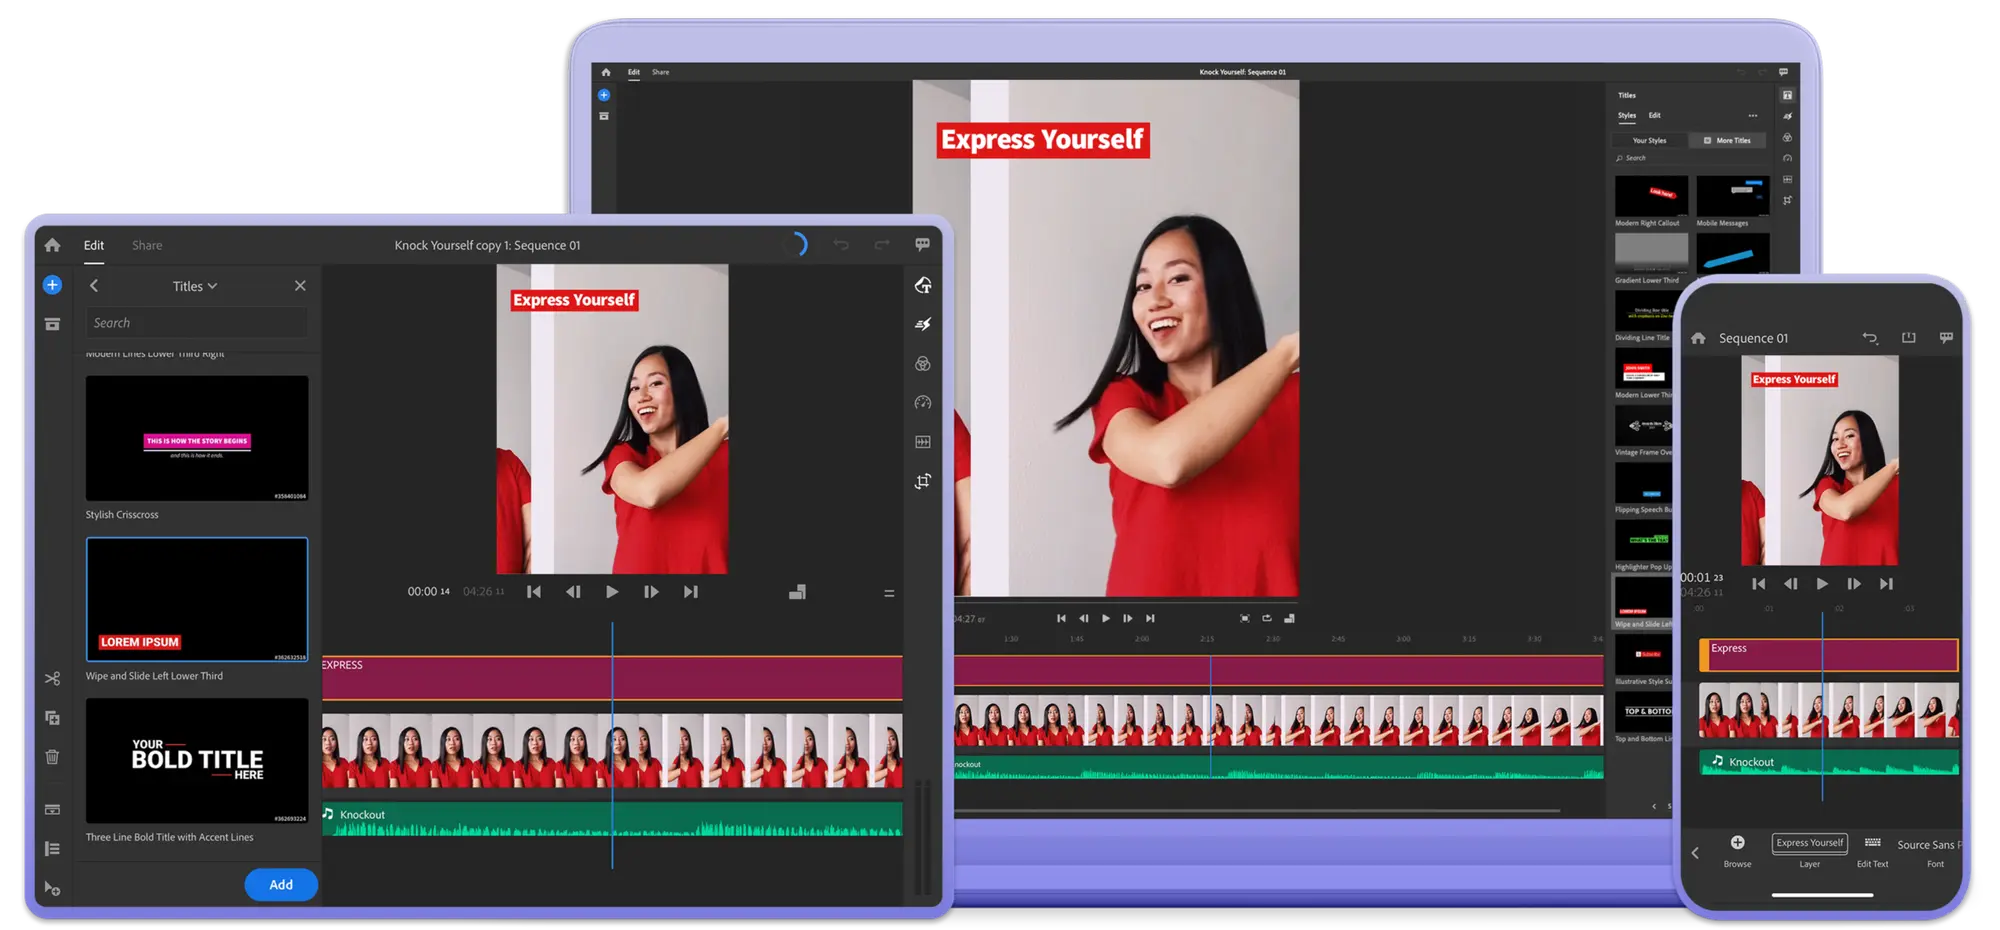Screen dimensions: 2000x930
Task: Open the Color adjustment icon on the toolbar
Action: pyautogui.click(x=923, y=362)
